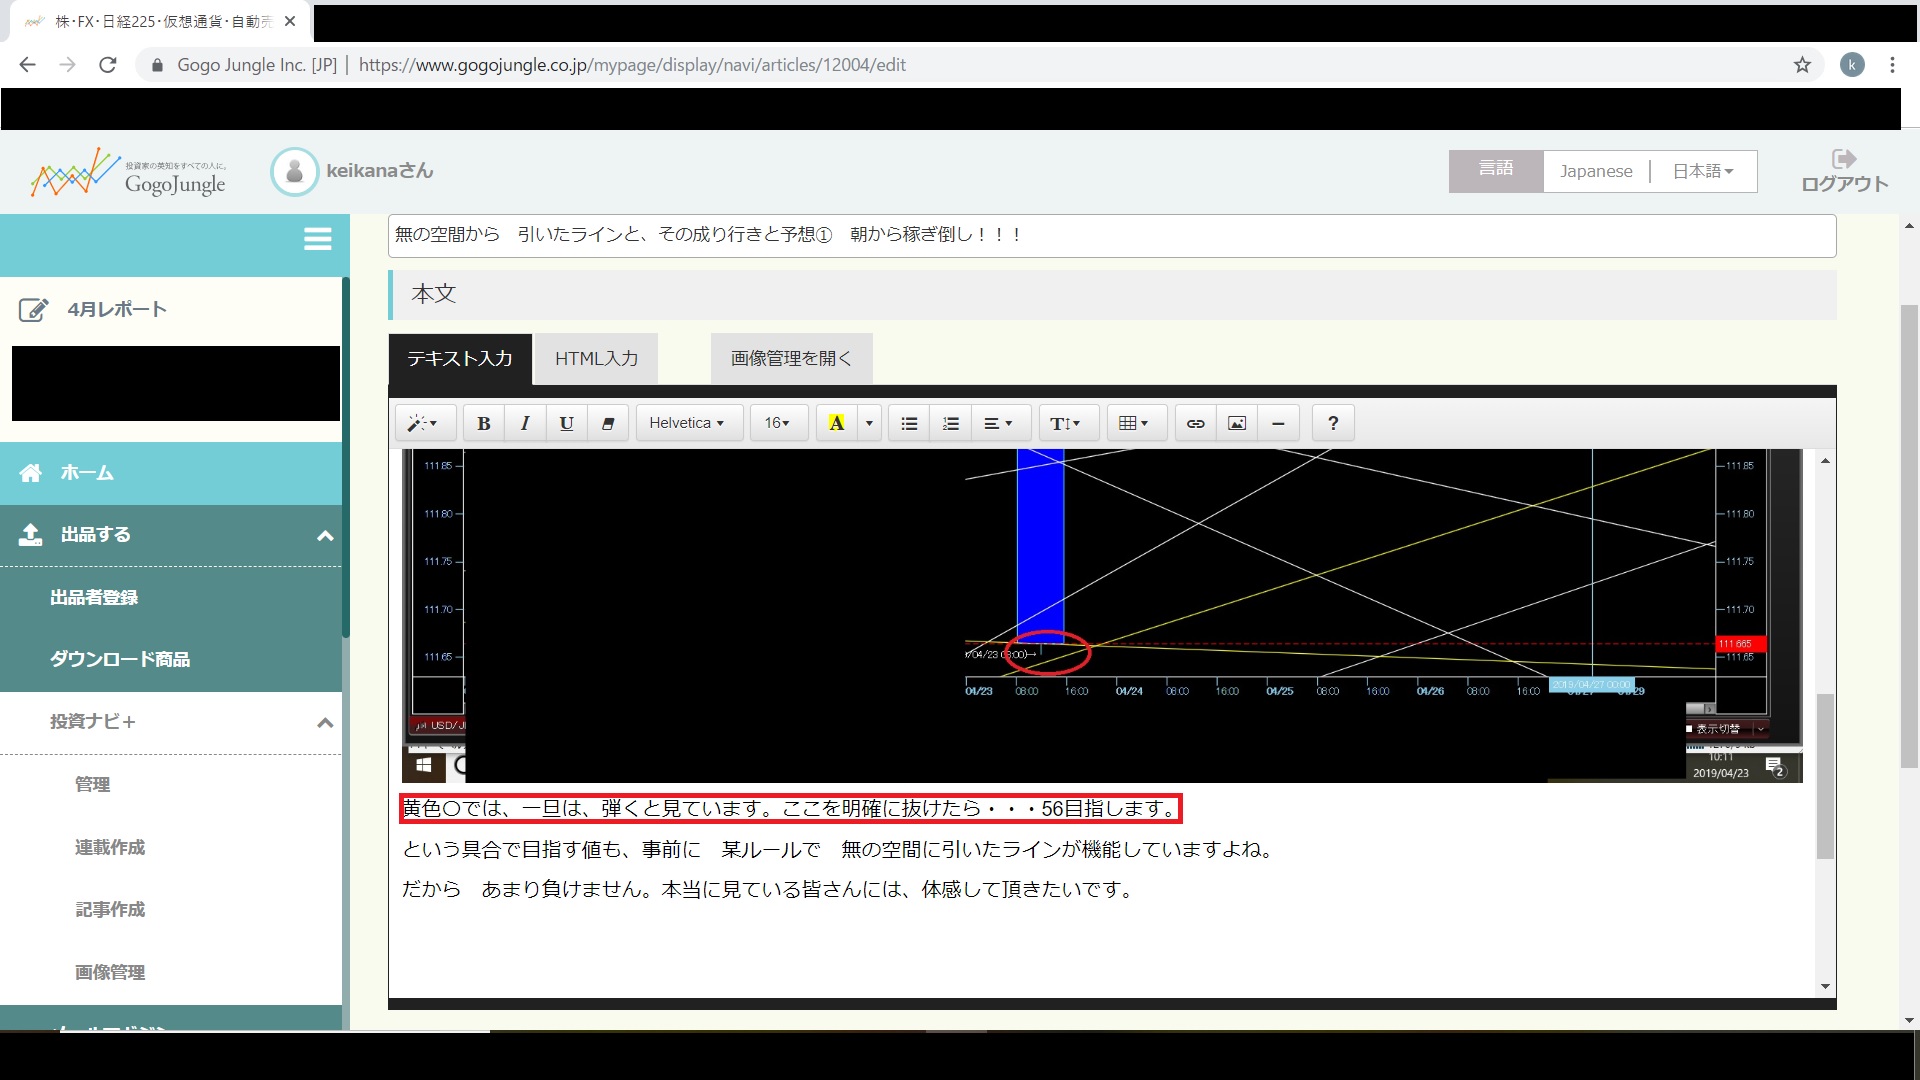Click the hamburger menu icon in sidebar

317,239
